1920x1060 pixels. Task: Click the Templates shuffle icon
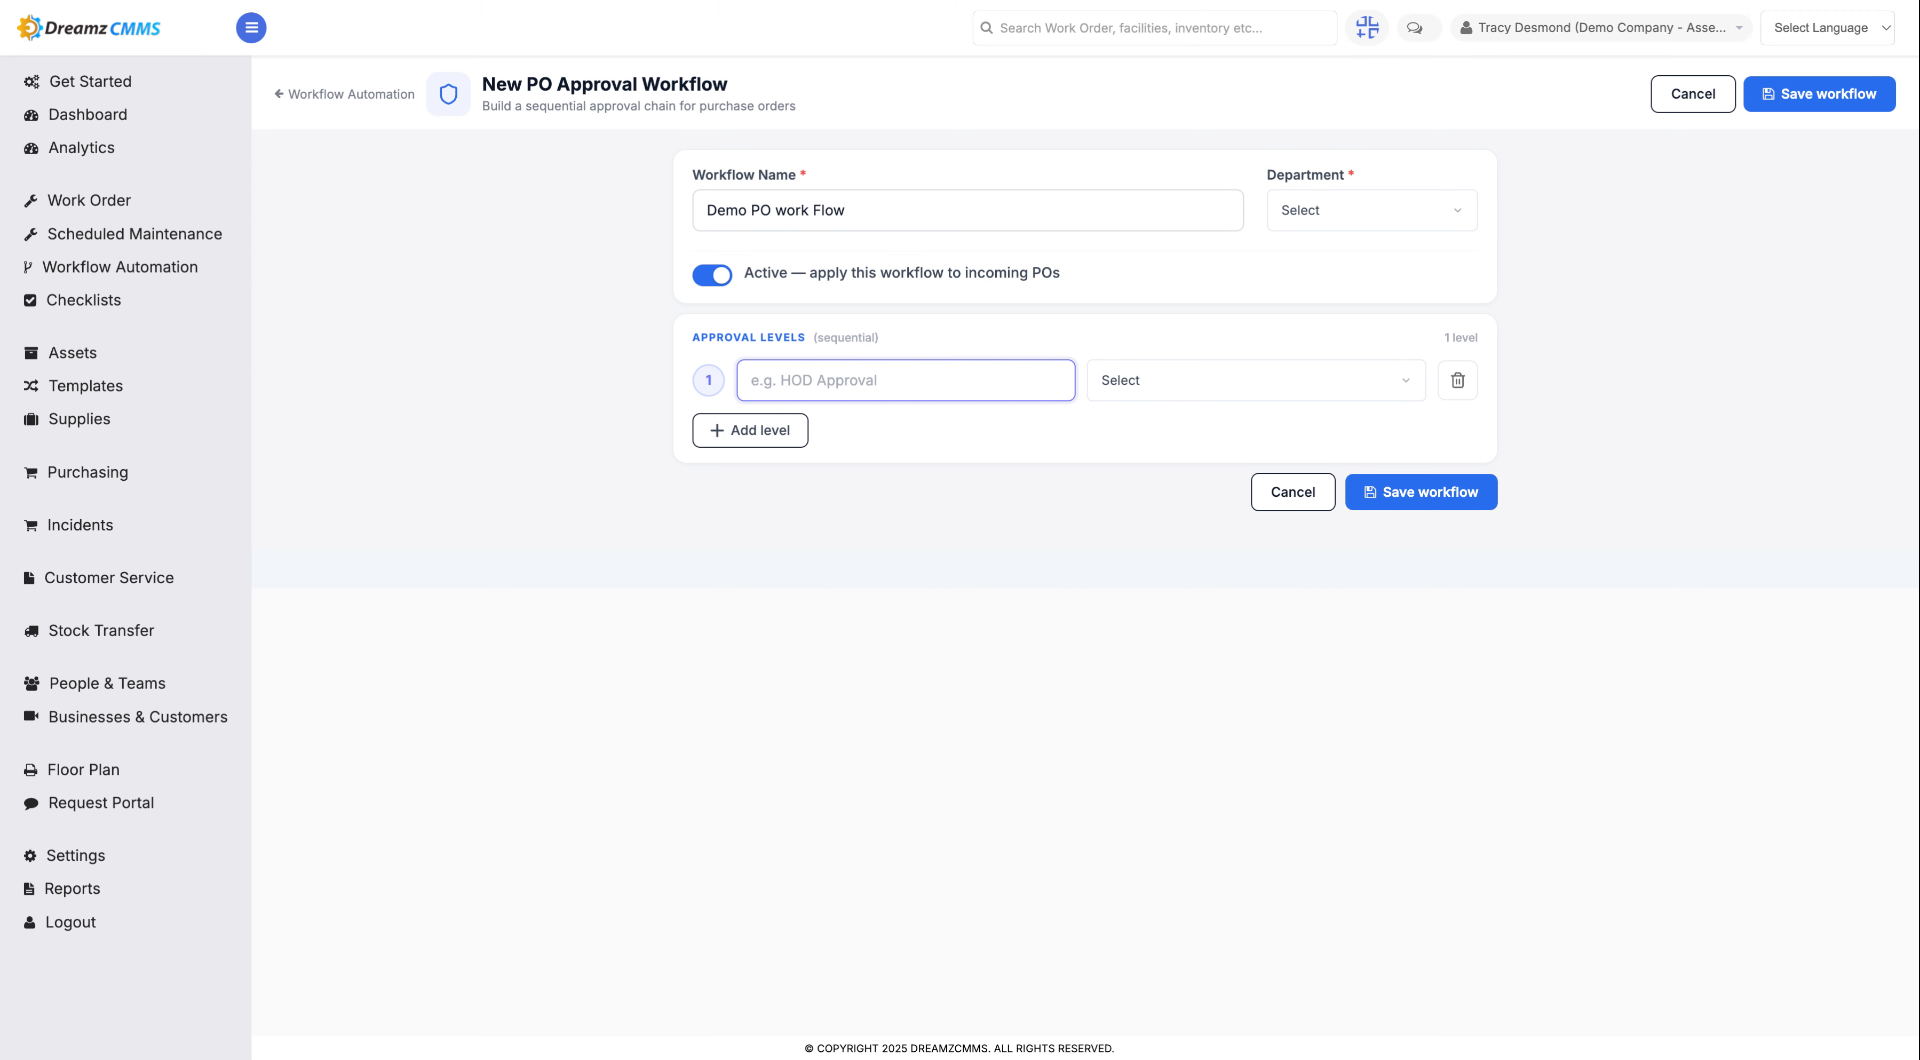31,386
